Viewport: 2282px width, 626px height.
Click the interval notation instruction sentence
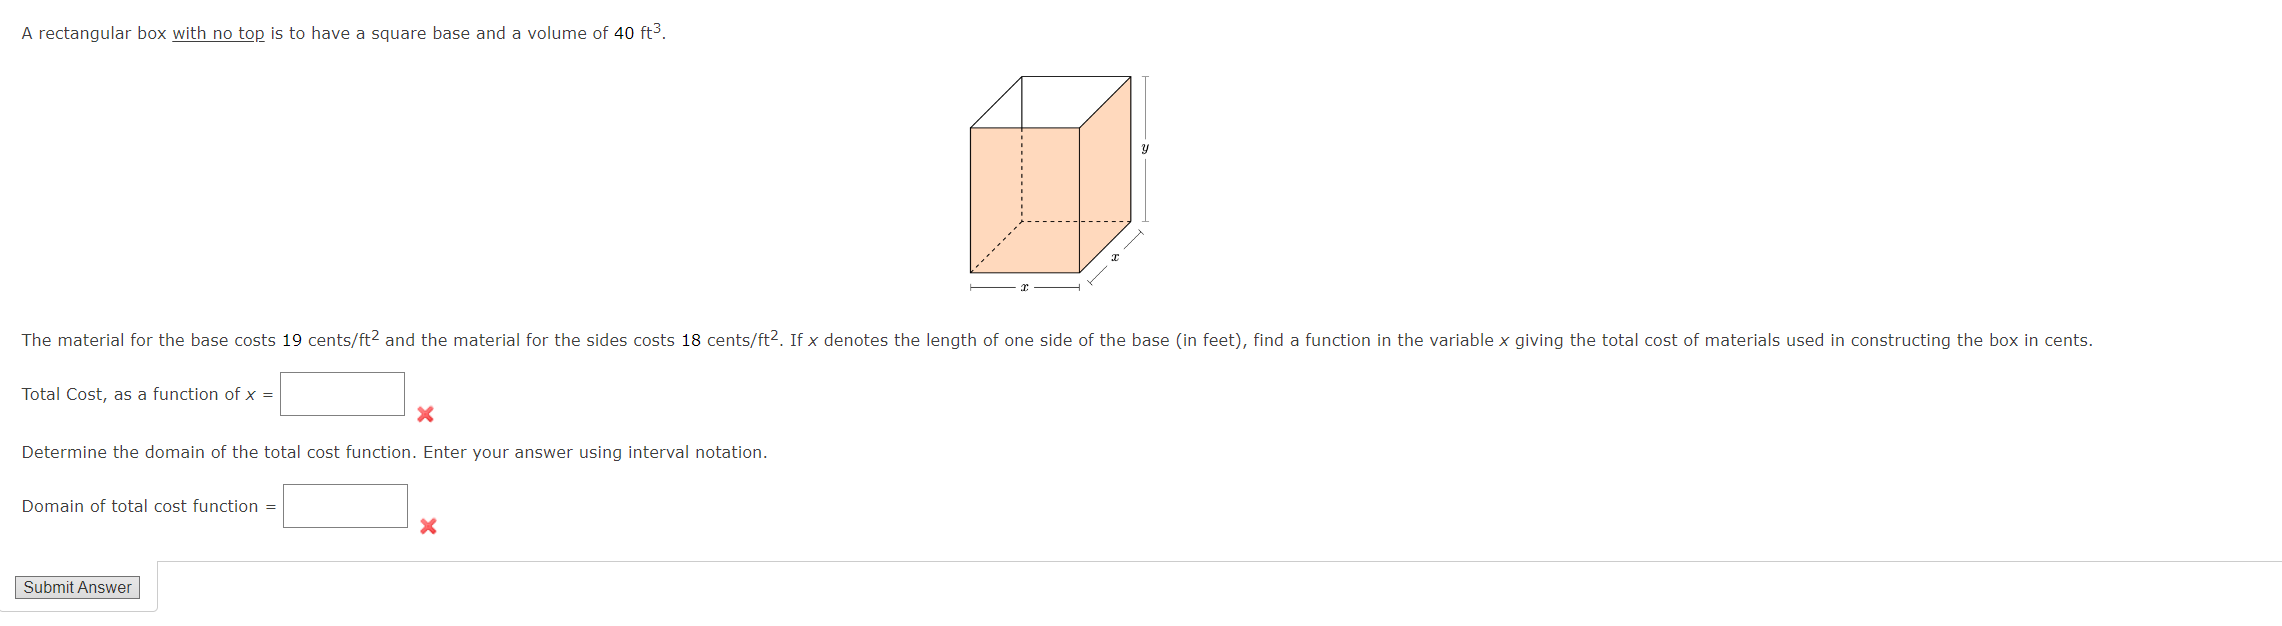pos(394,452)
